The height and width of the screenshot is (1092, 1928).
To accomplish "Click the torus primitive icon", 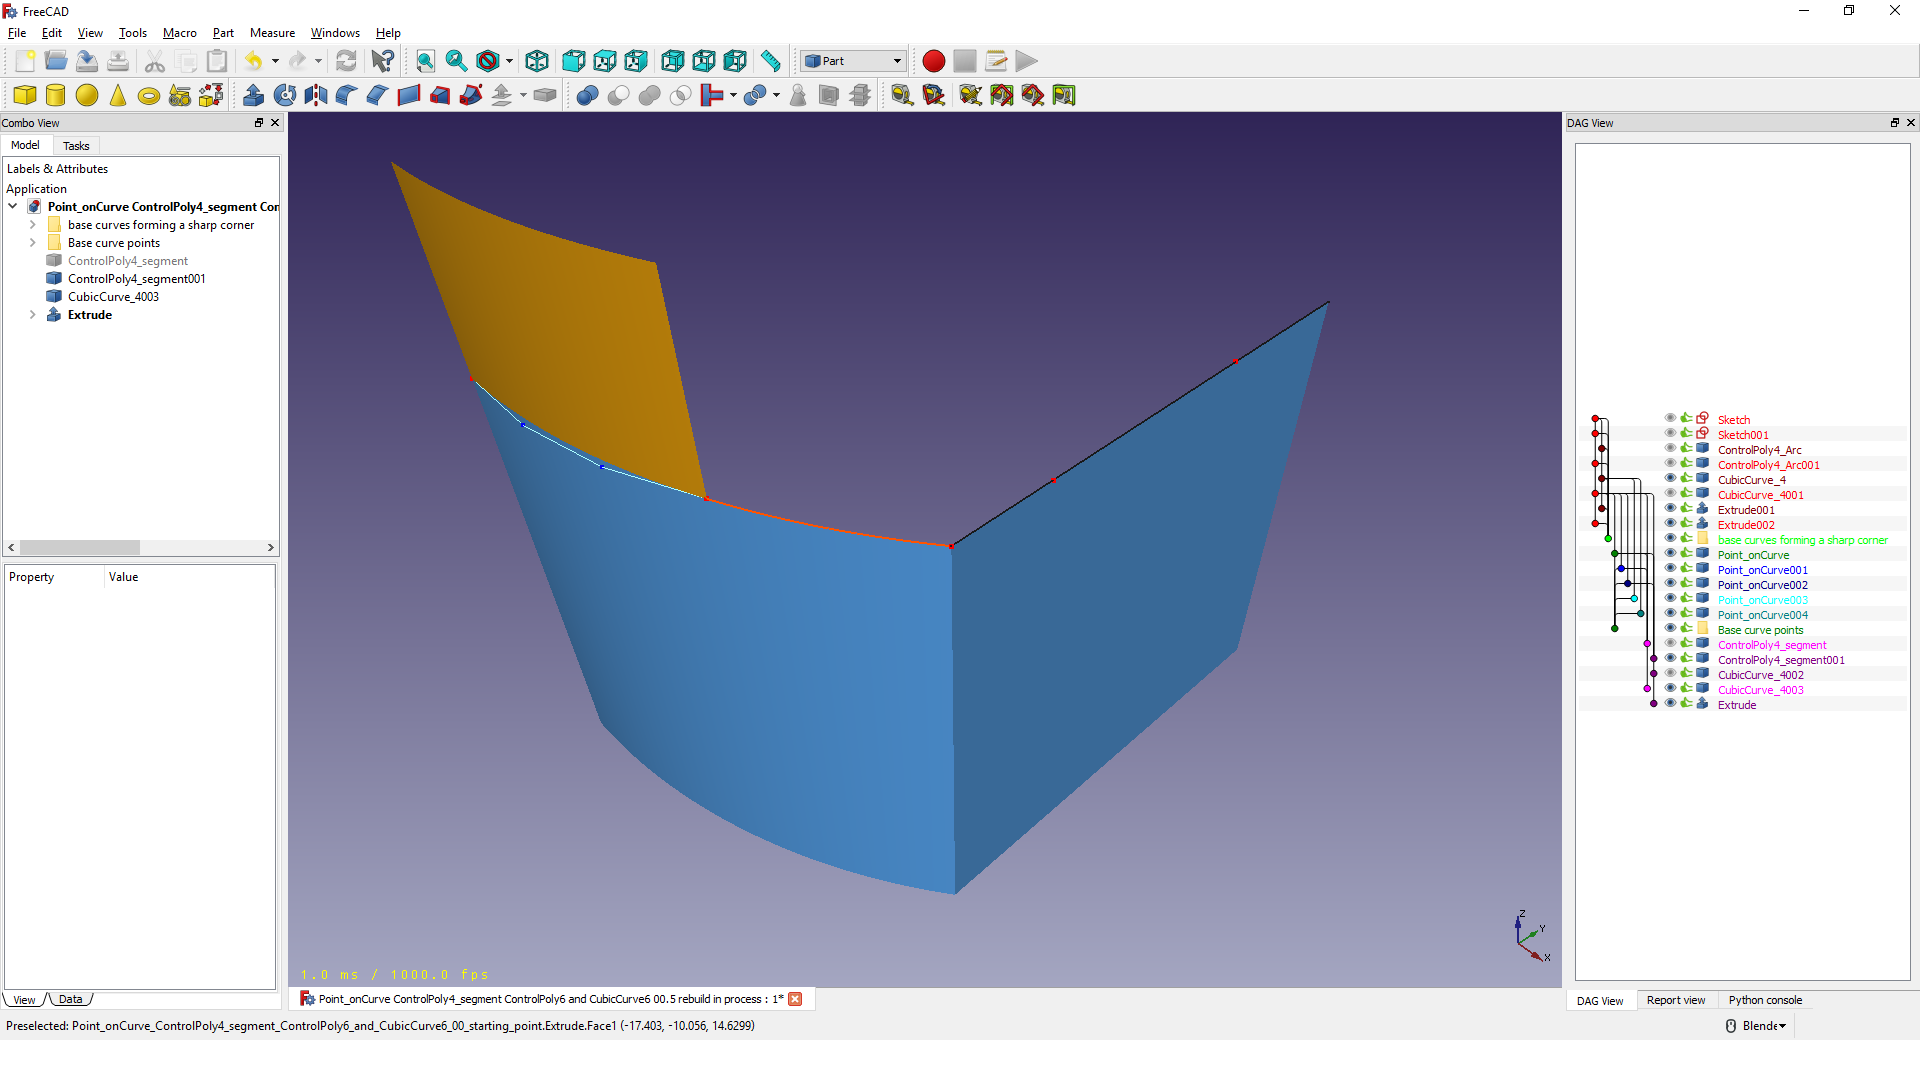I will [149, 96].
